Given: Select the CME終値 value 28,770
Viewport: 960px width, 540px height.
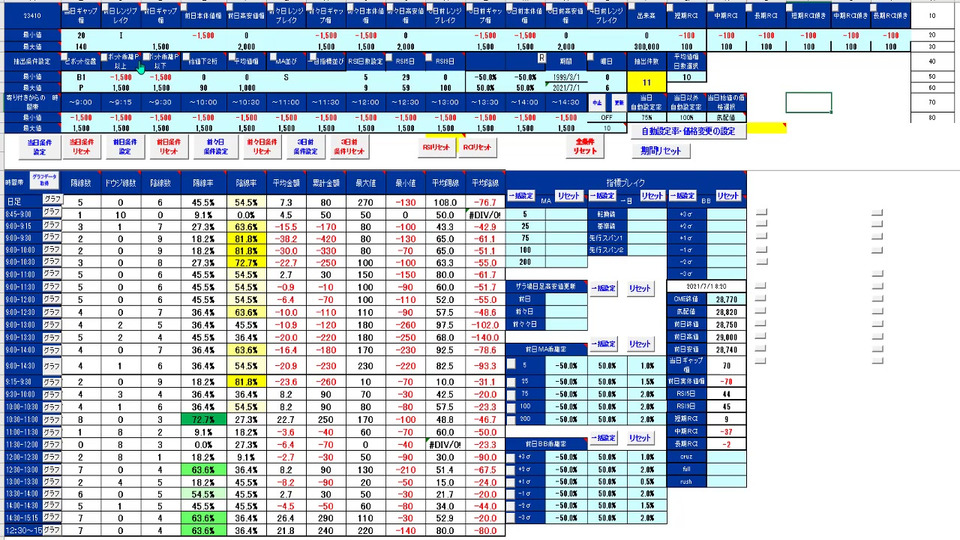Looking at the screenshot, I should [726, 299].
